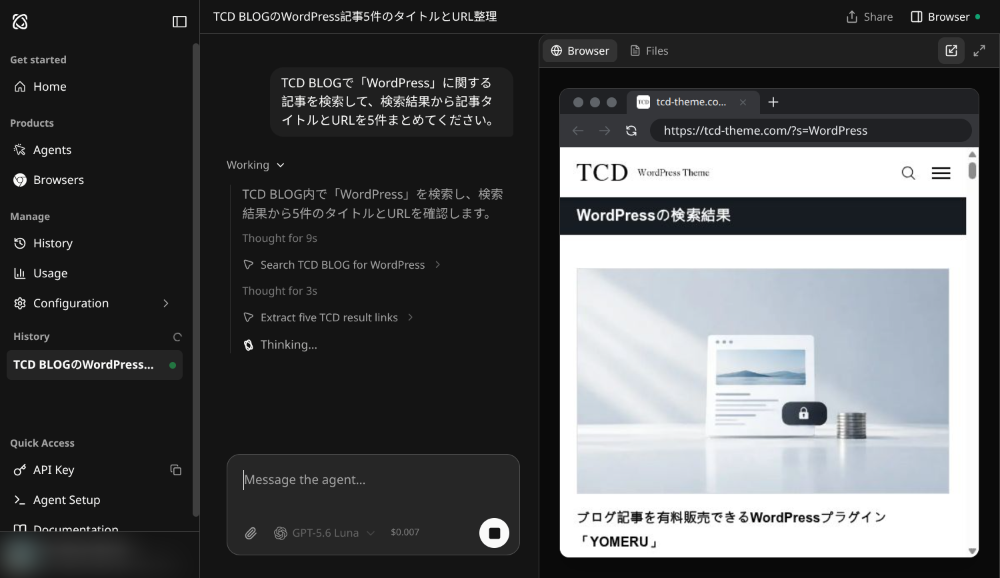This screenshot has height=578, width=1000.
Task: Open a new browser tab with plus
Action: pyautogui.click(x=773, y=102)
